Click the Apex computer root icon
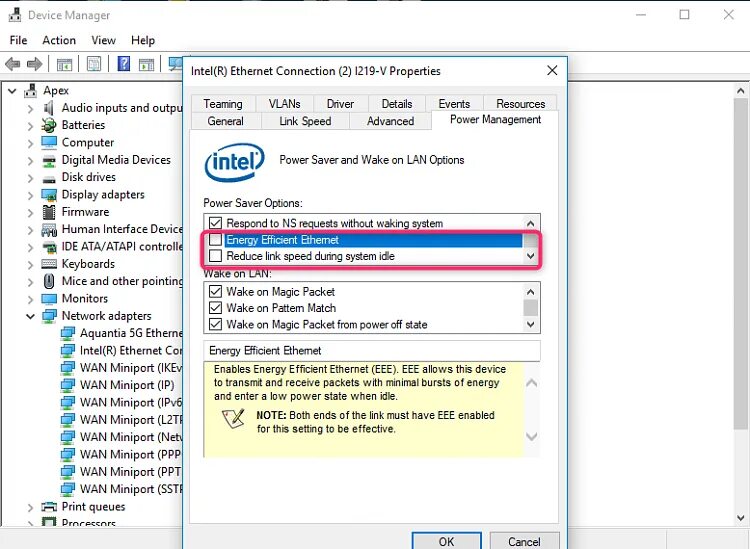The width and height of the screenshot is (750, 549). click(x=30, y=90)
